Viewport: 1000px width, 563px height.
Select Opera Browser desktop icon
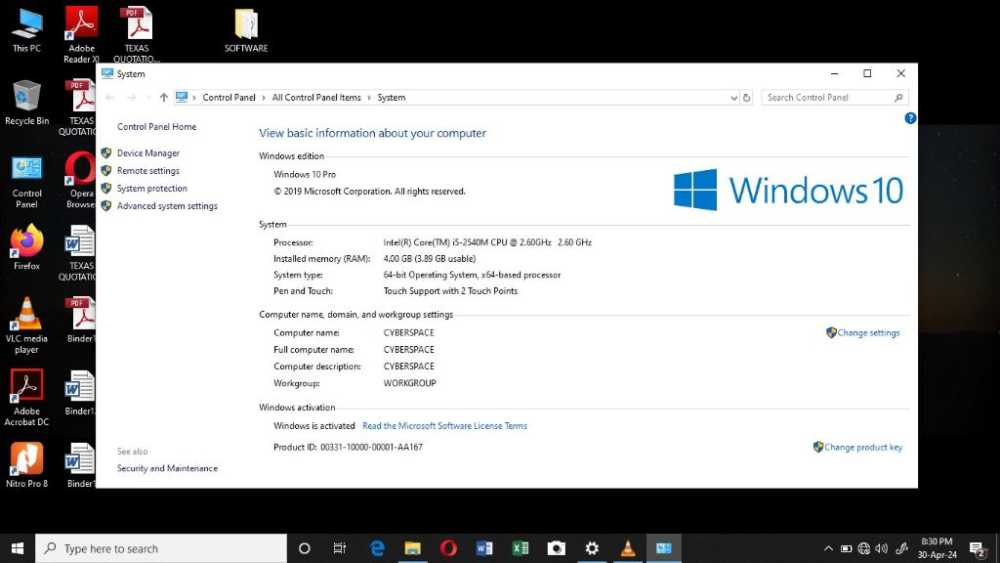point(80,181)
